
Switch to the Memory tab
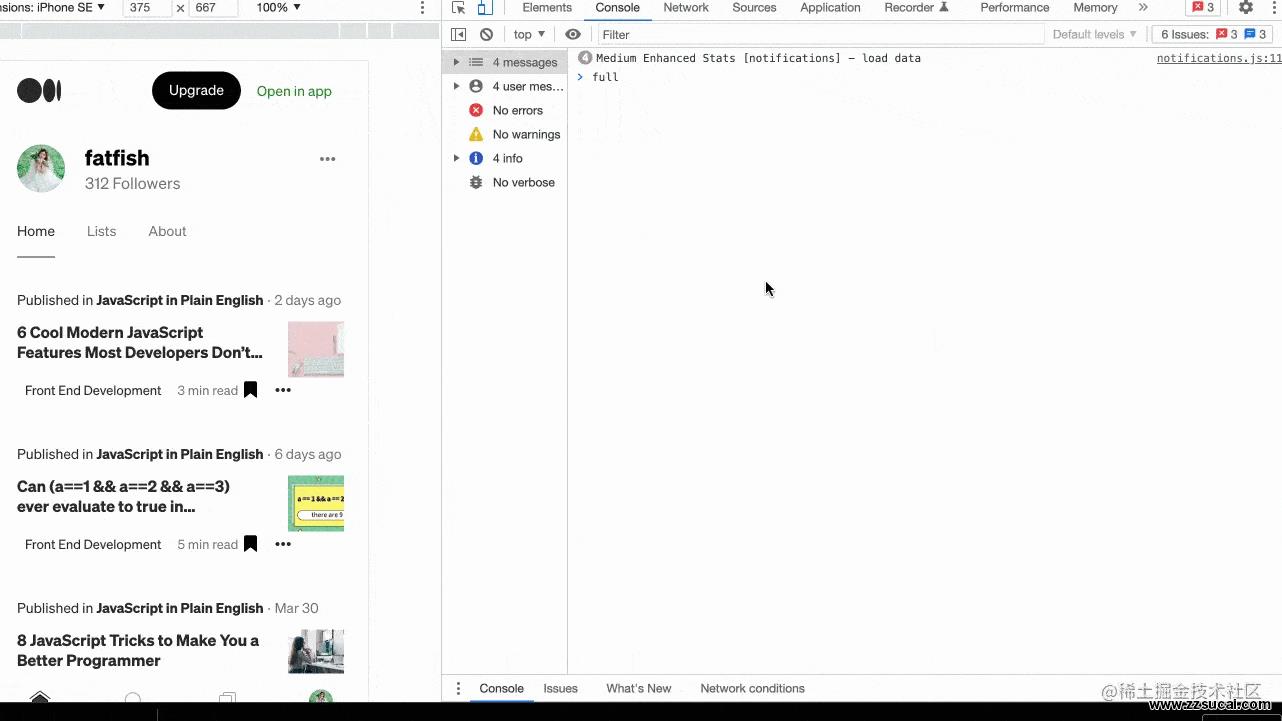coord(1095,8)
